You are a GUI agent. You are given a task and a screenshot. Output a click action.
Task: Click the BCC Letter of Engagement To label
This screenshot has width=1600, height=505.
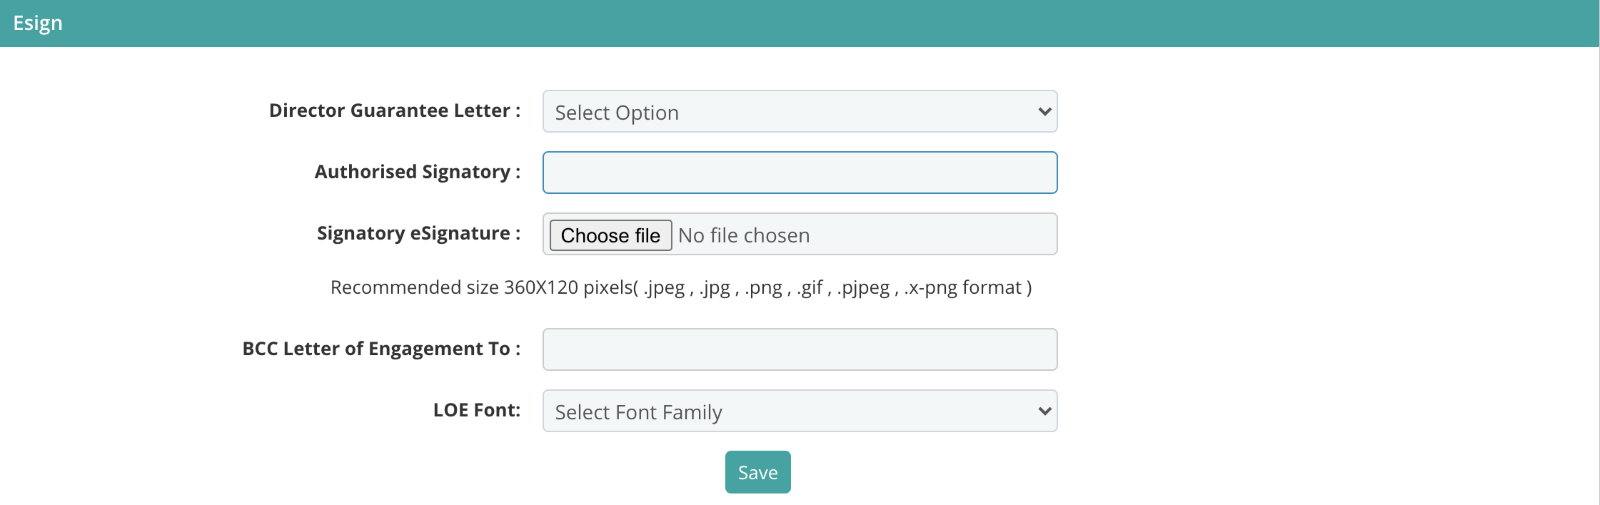tap(381, 349)
